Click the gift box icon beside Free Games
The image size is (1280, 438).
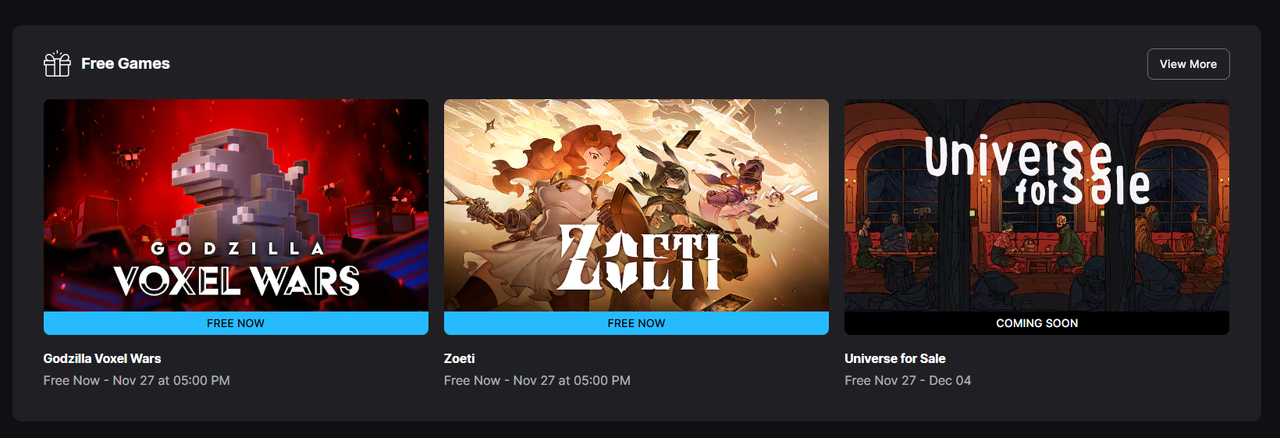(57, 64)
